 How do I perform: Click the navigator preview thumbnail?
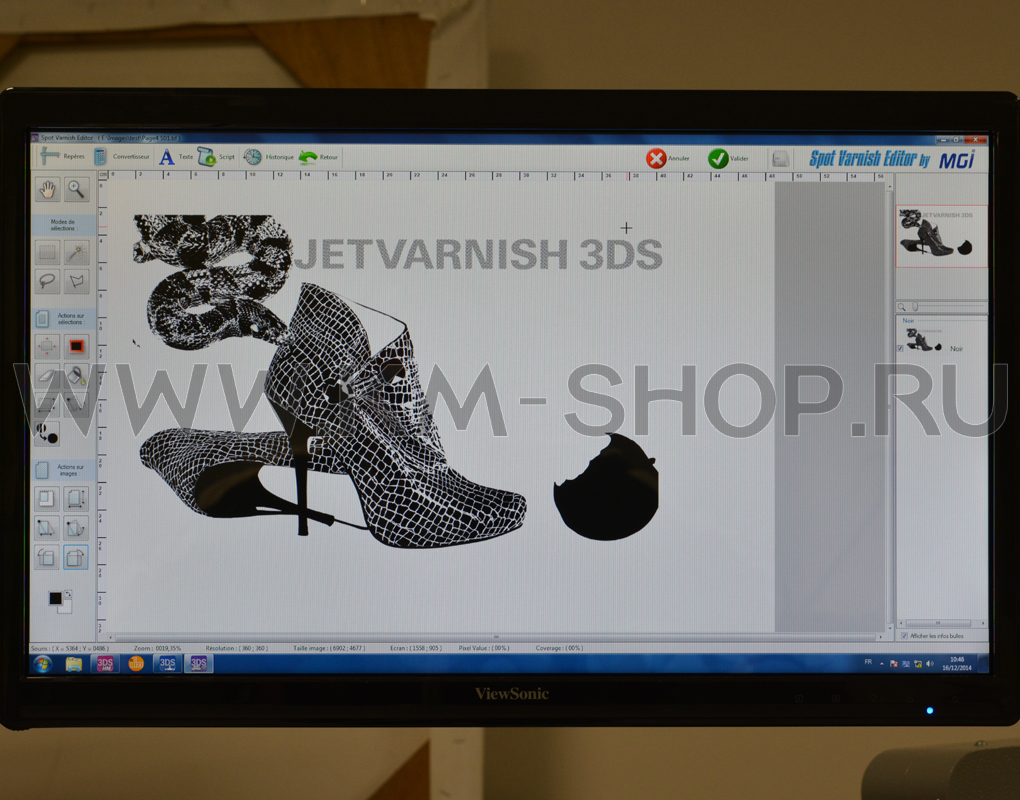click(941, 236)
